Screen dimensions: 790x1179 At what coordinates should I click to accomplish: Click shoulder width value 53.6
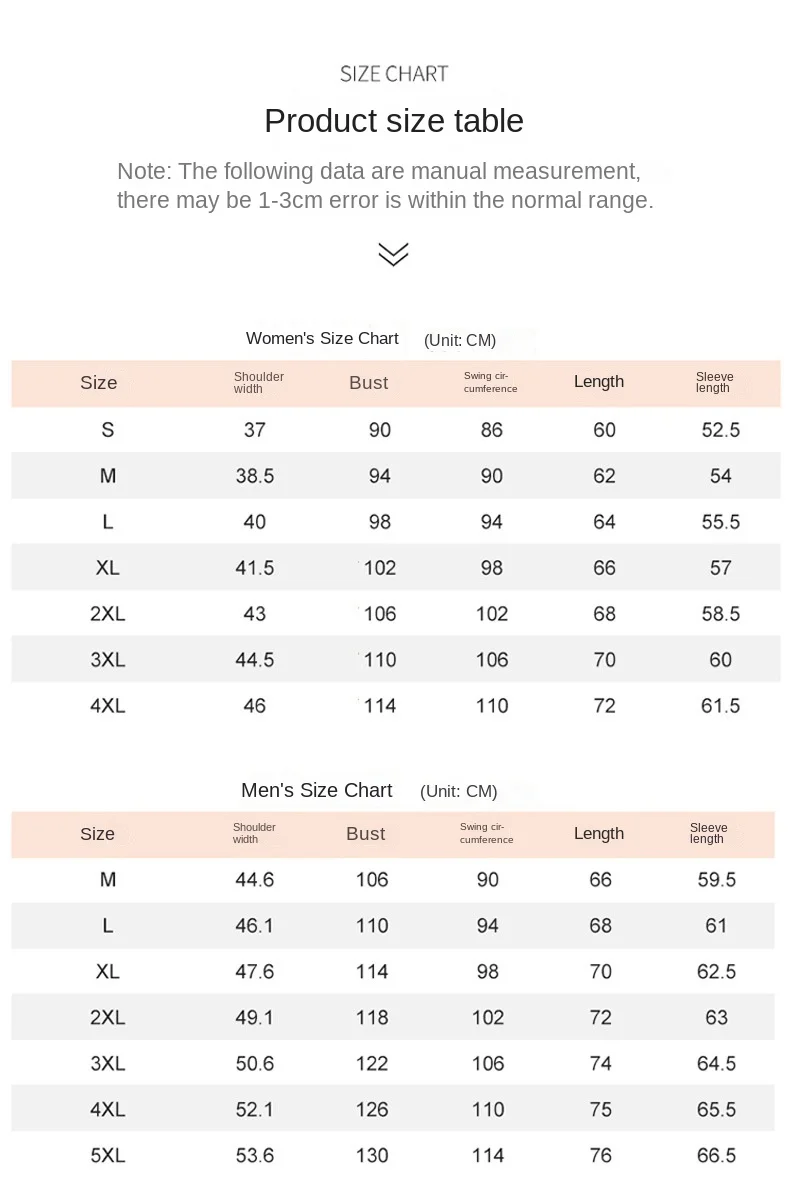point(255,1156)
